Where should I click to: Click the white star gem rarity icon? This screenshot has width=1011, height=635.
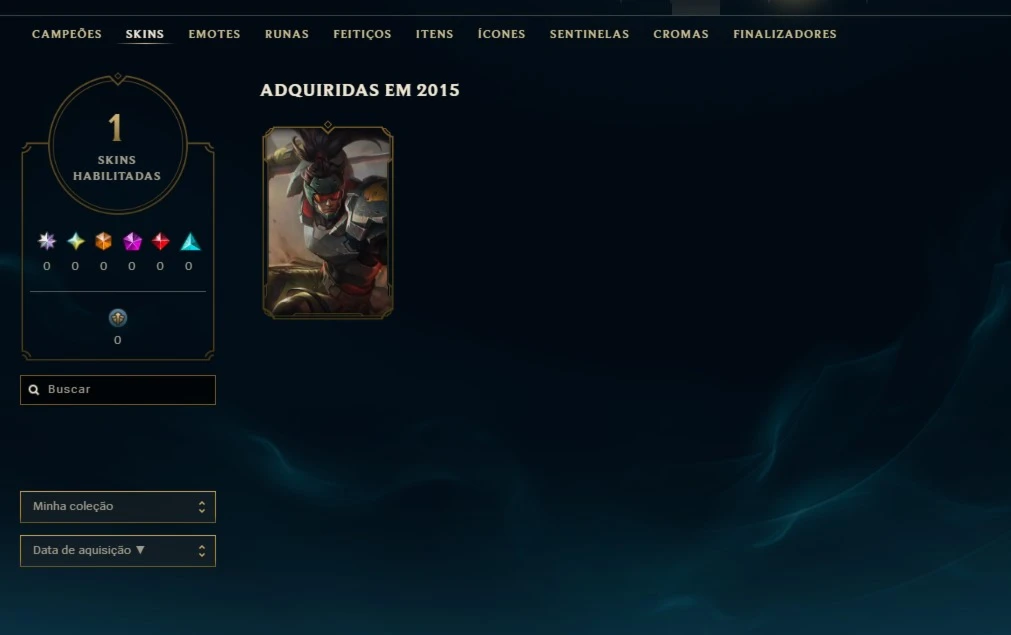click(46, 241)
